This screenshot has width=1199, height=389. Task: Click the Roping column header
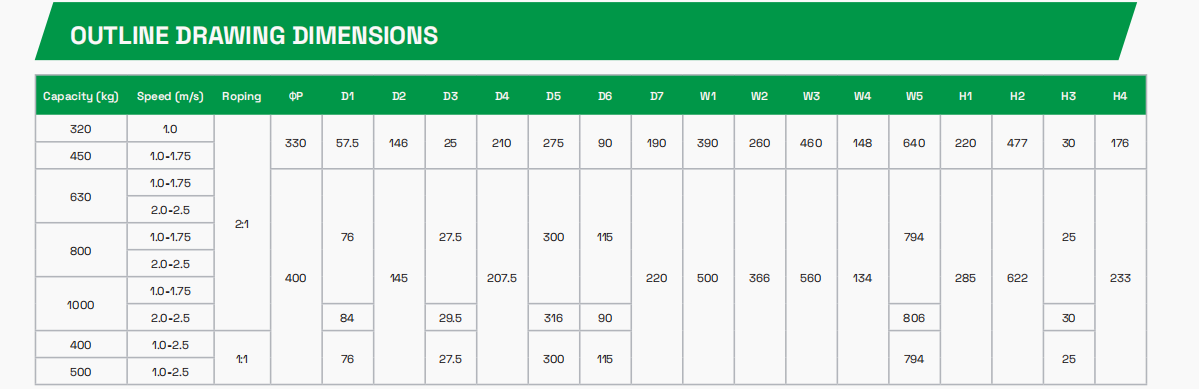point(242,96)
